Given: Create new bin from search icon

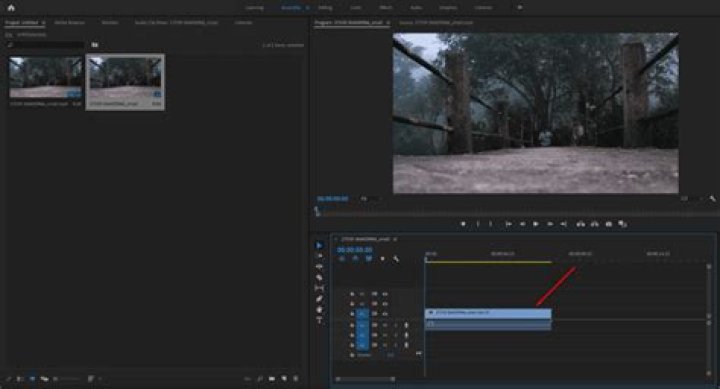Looking at the screenshot, I should (x=95, y=45).
